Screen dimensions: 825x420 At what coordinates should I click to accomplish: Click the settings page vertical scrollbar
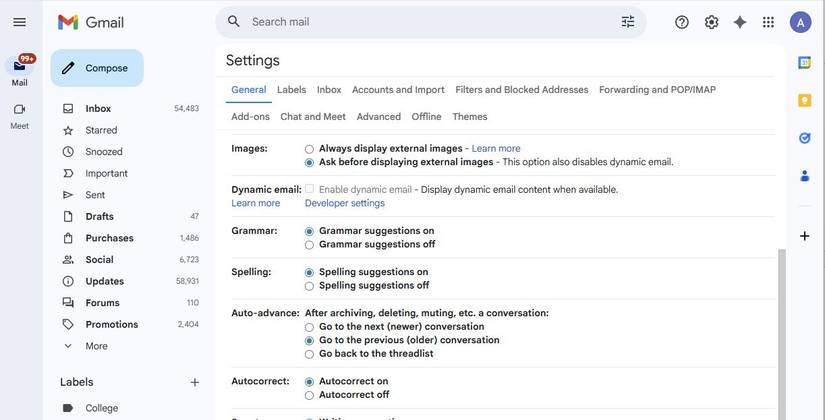tap(781, 334)
